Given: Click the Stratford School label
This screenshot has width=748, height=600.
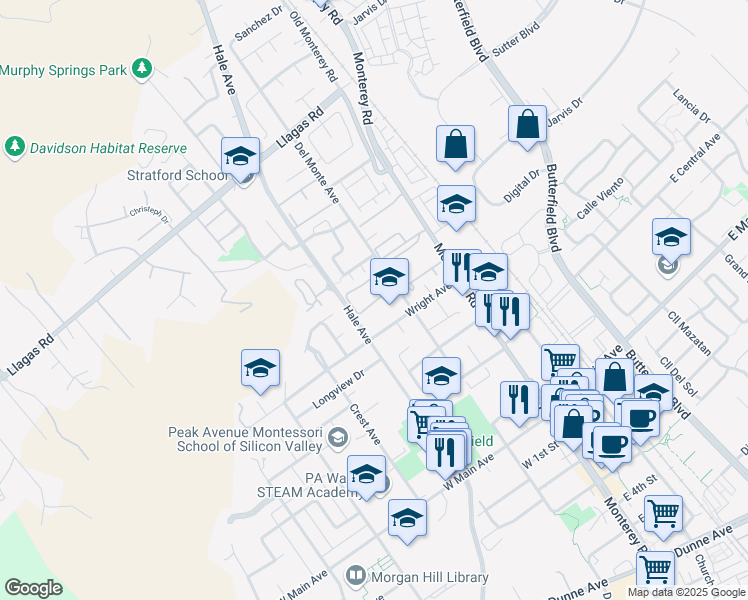Looking at the screenshot, I should pyautogui.click(x=177, y=176).
